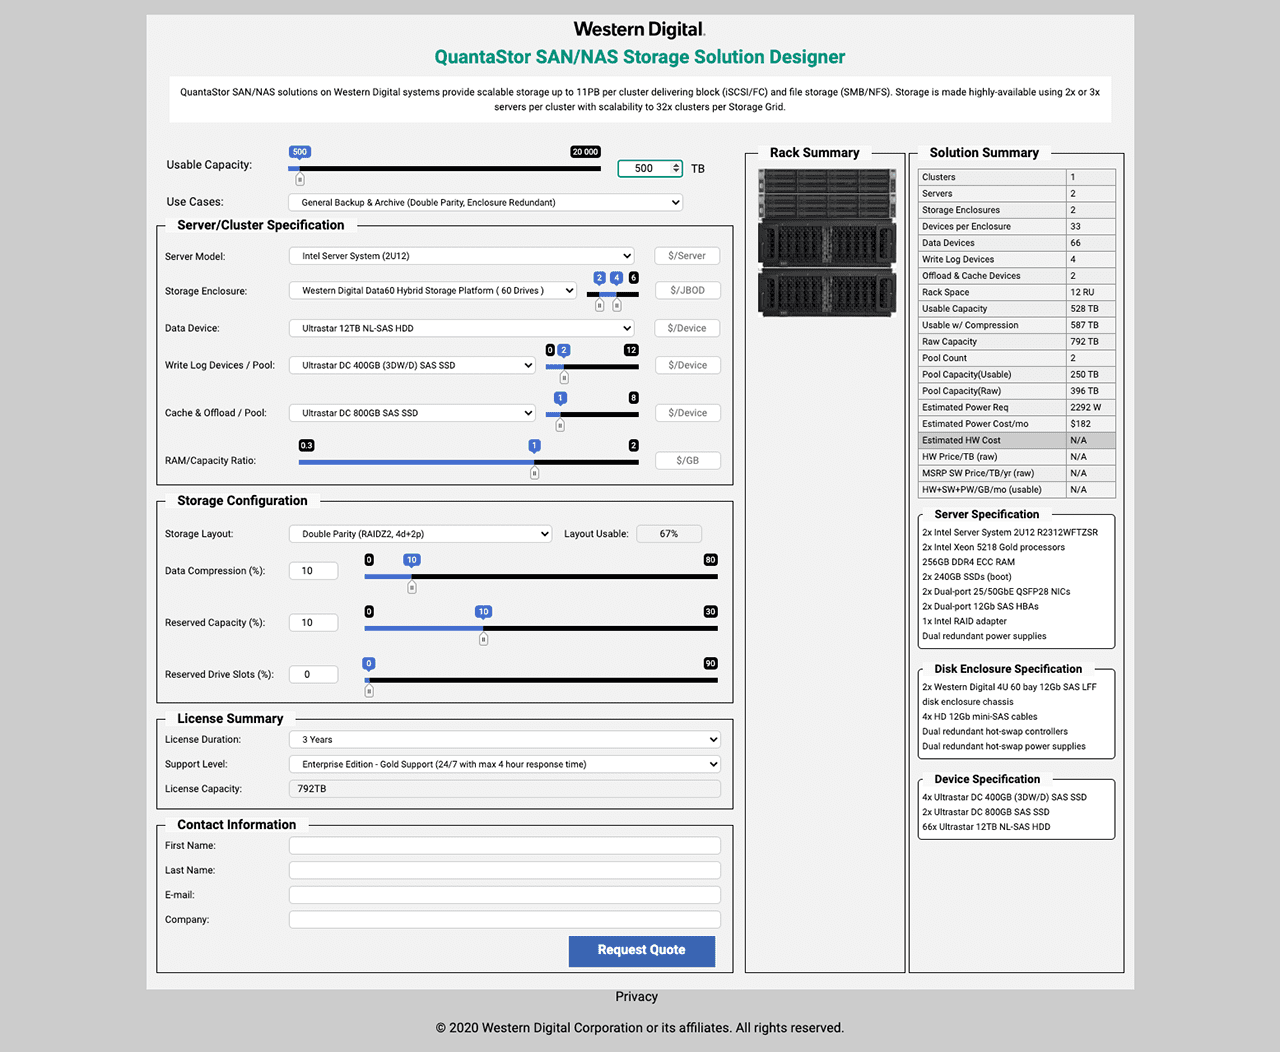Click the Rack Space 12 RU value
This screenshot has width=1280, height=1052.
[x=1082, y=293]
